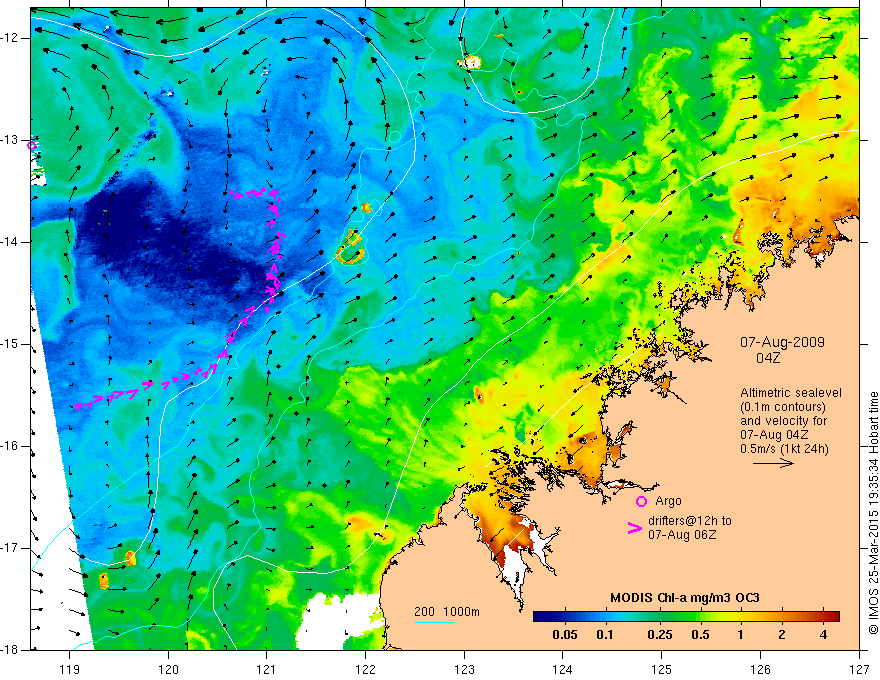Click the '0.1' colorbar tick label
Viewport: 880px width, 680px height.
(604, 635)
